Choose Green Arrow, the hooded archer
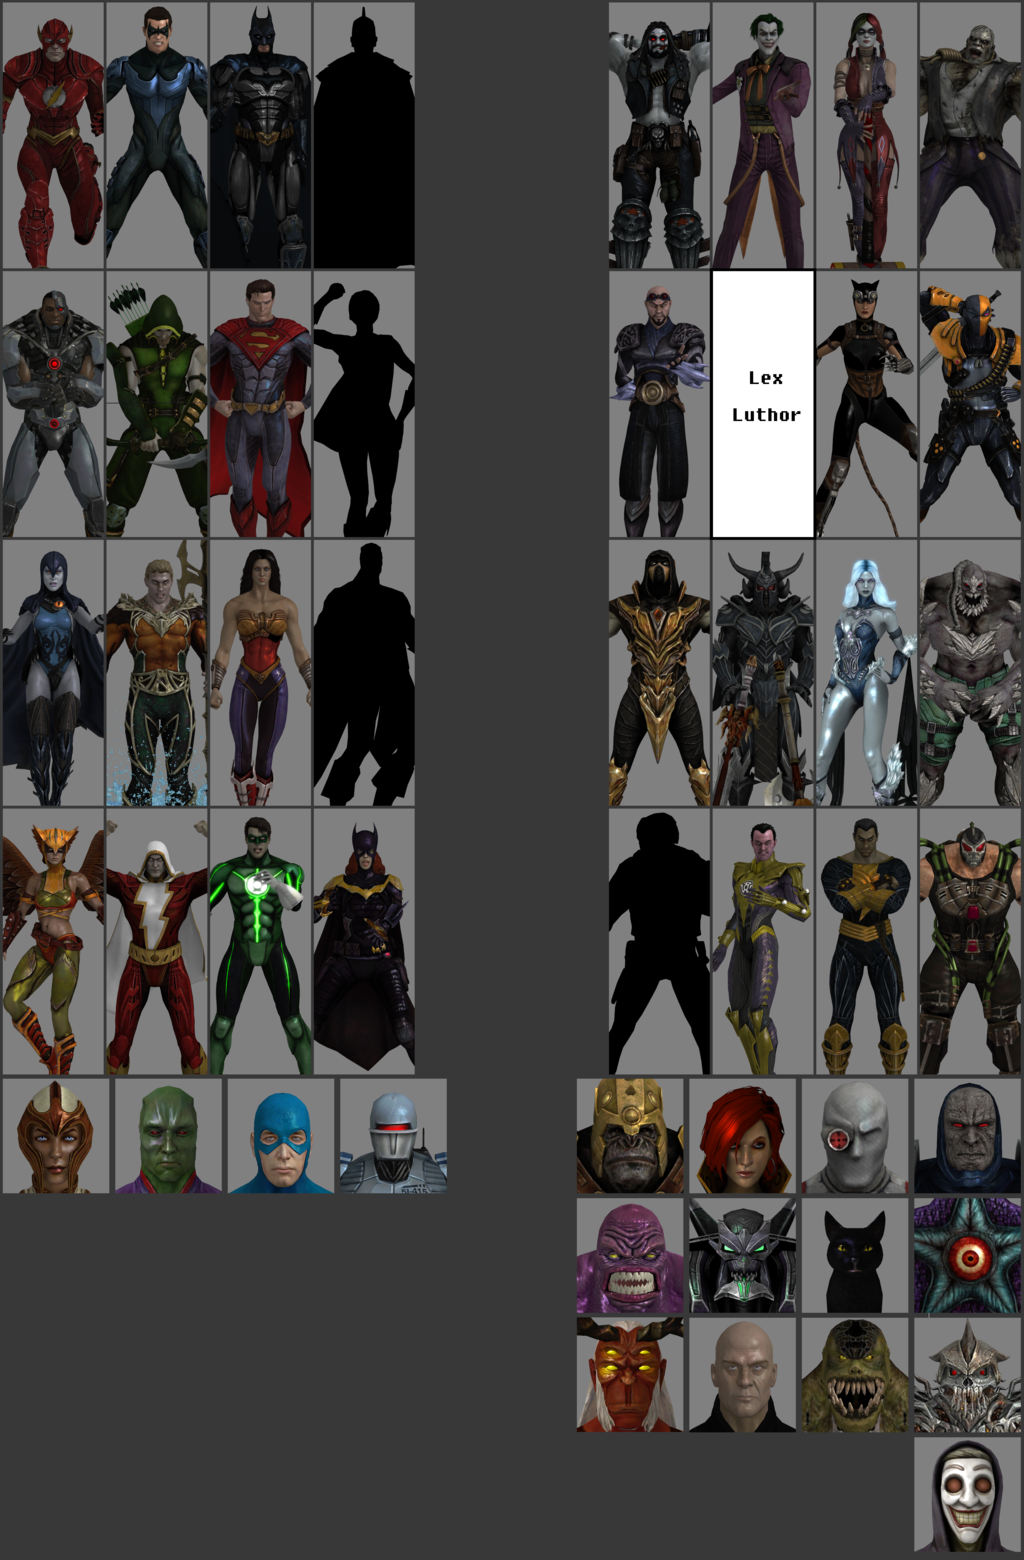The height and width of the screenshot is (1560, 1024). point(157,404)
